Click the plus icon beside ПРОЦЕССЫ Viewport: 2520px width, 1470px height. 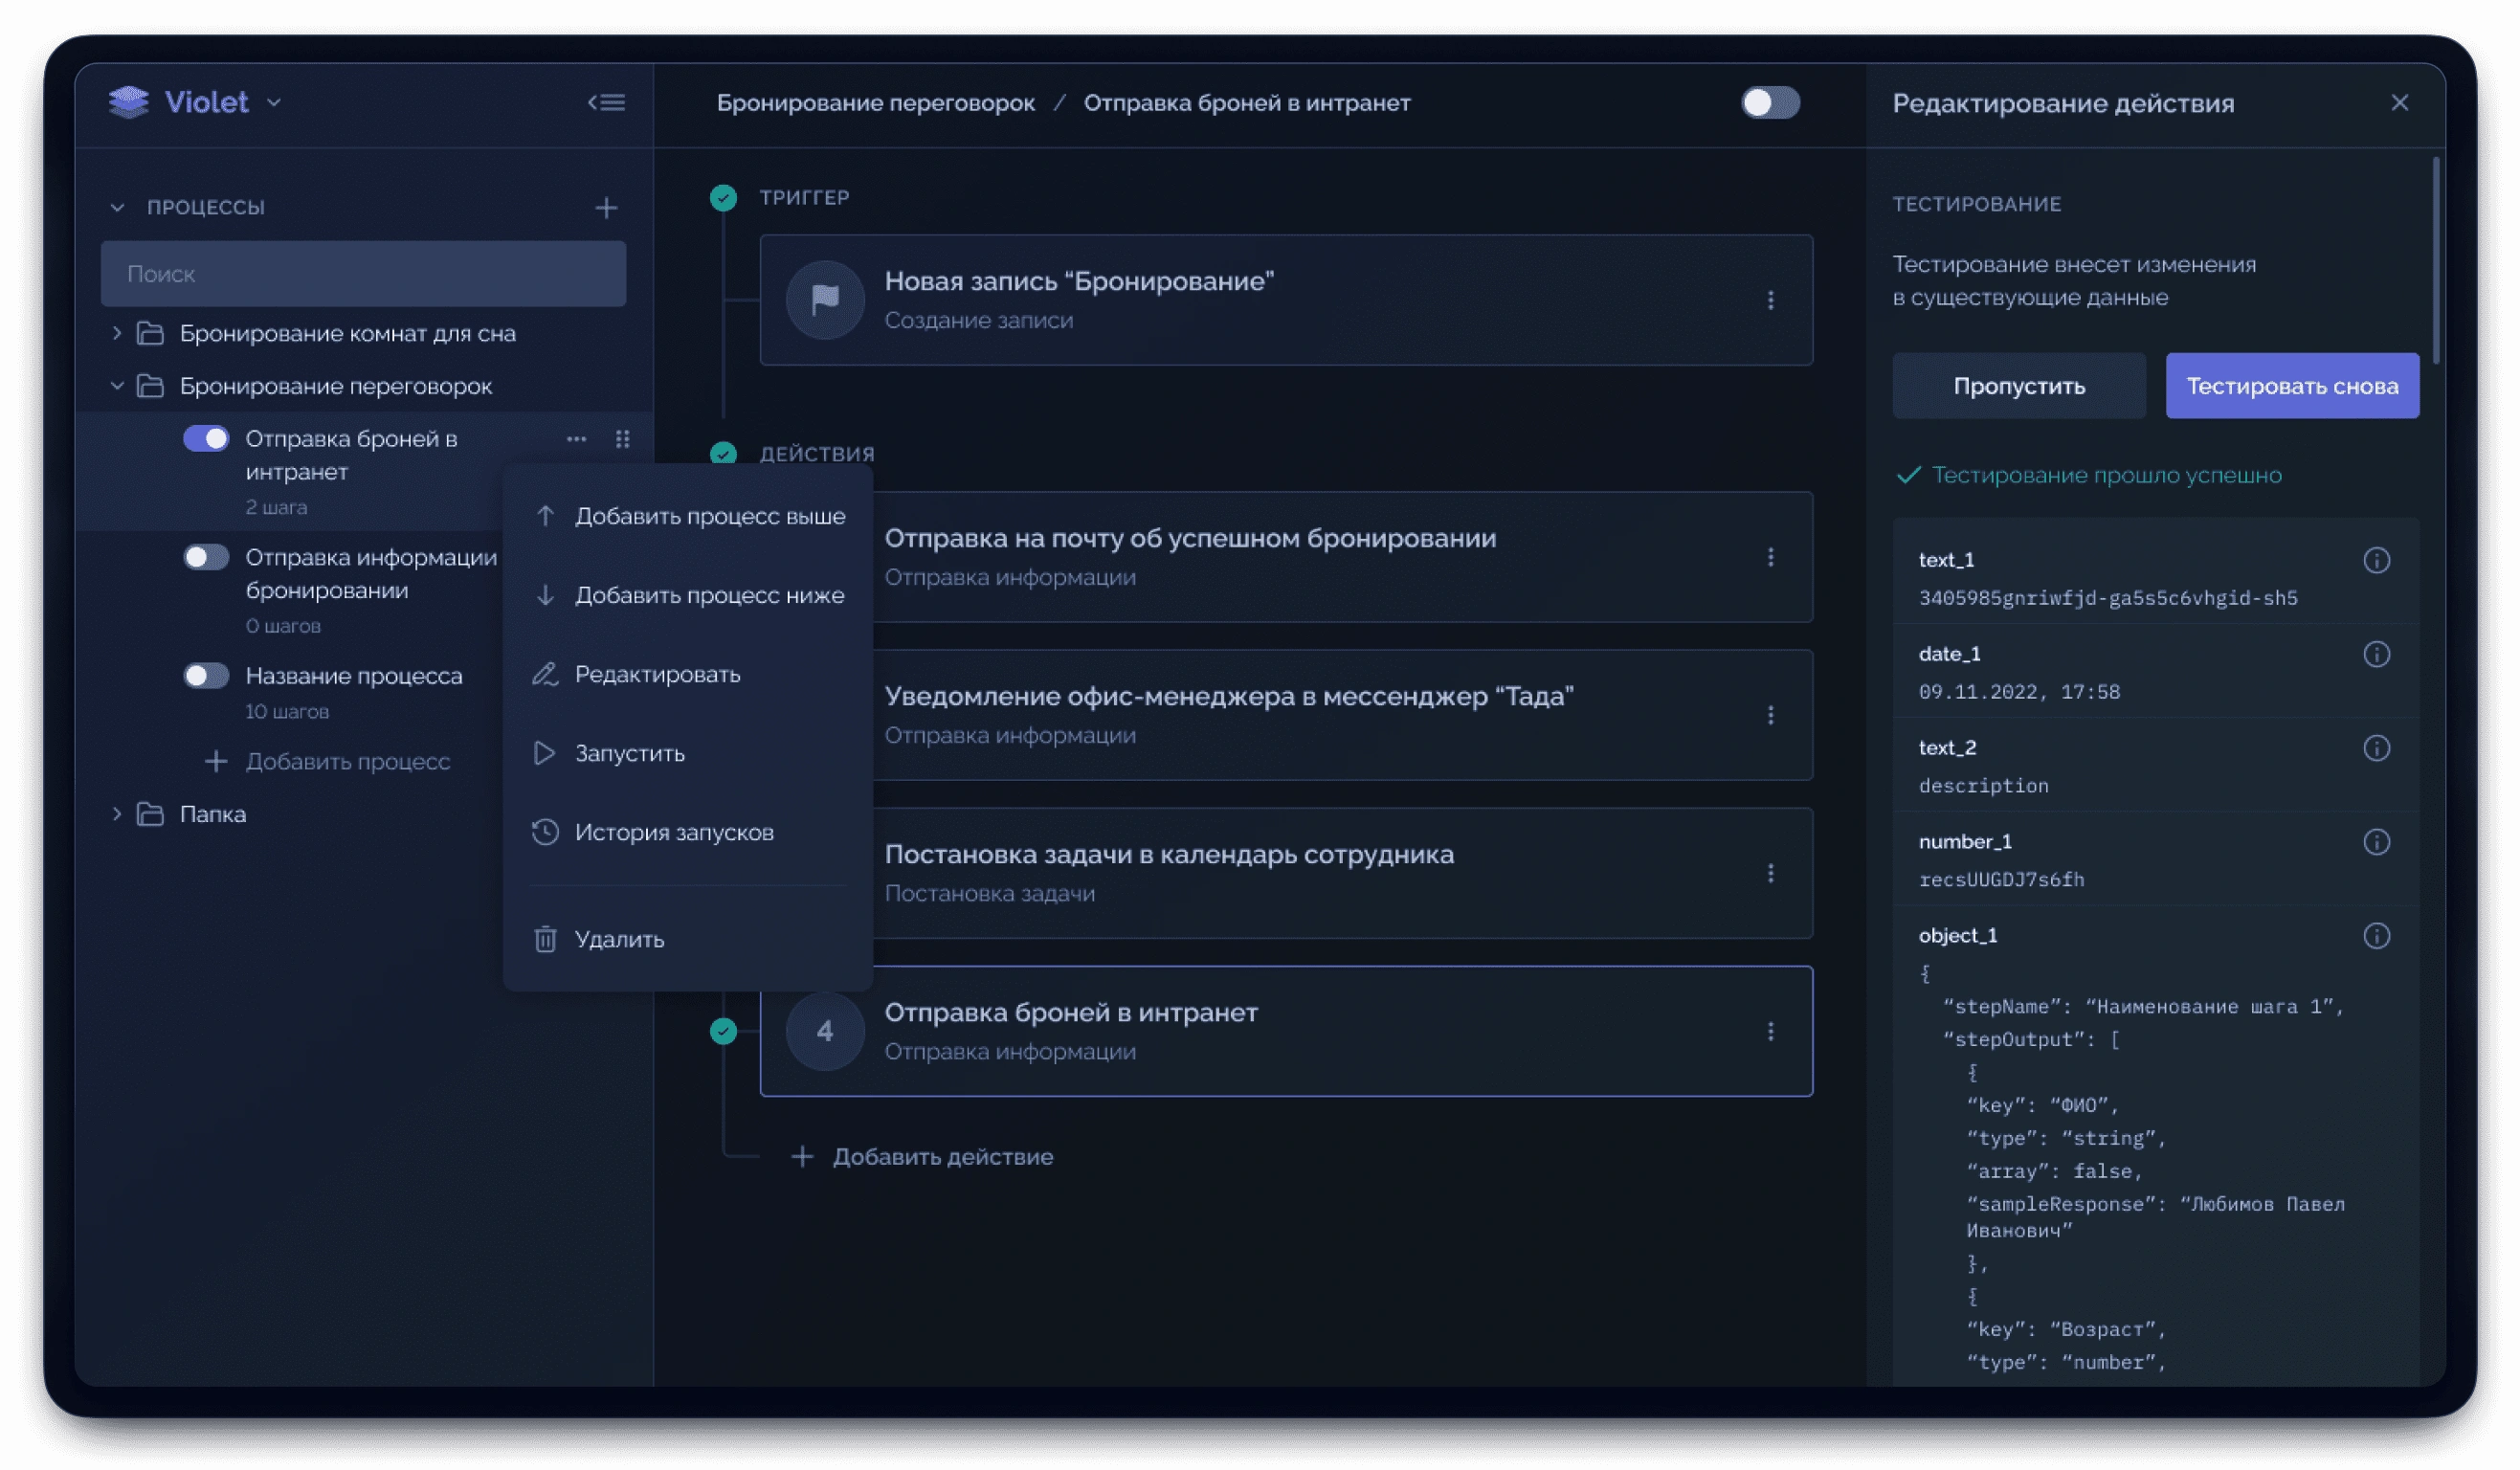tap(606, 208)
